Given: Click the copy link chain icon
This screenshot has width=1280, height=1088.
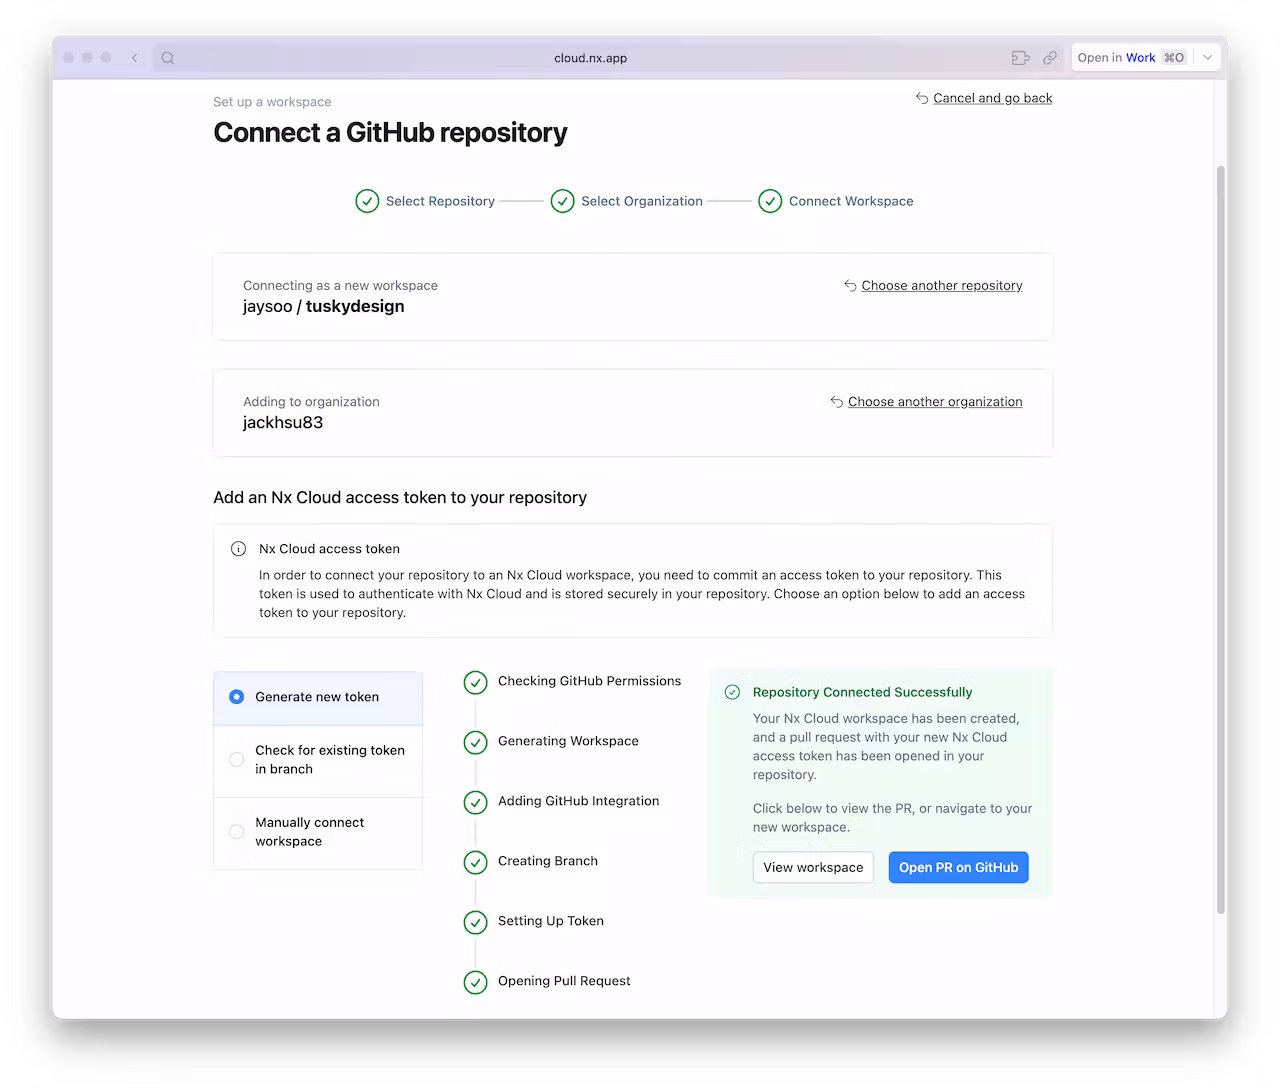Looking at the screenshot, I should click(x=1050, y=58).
